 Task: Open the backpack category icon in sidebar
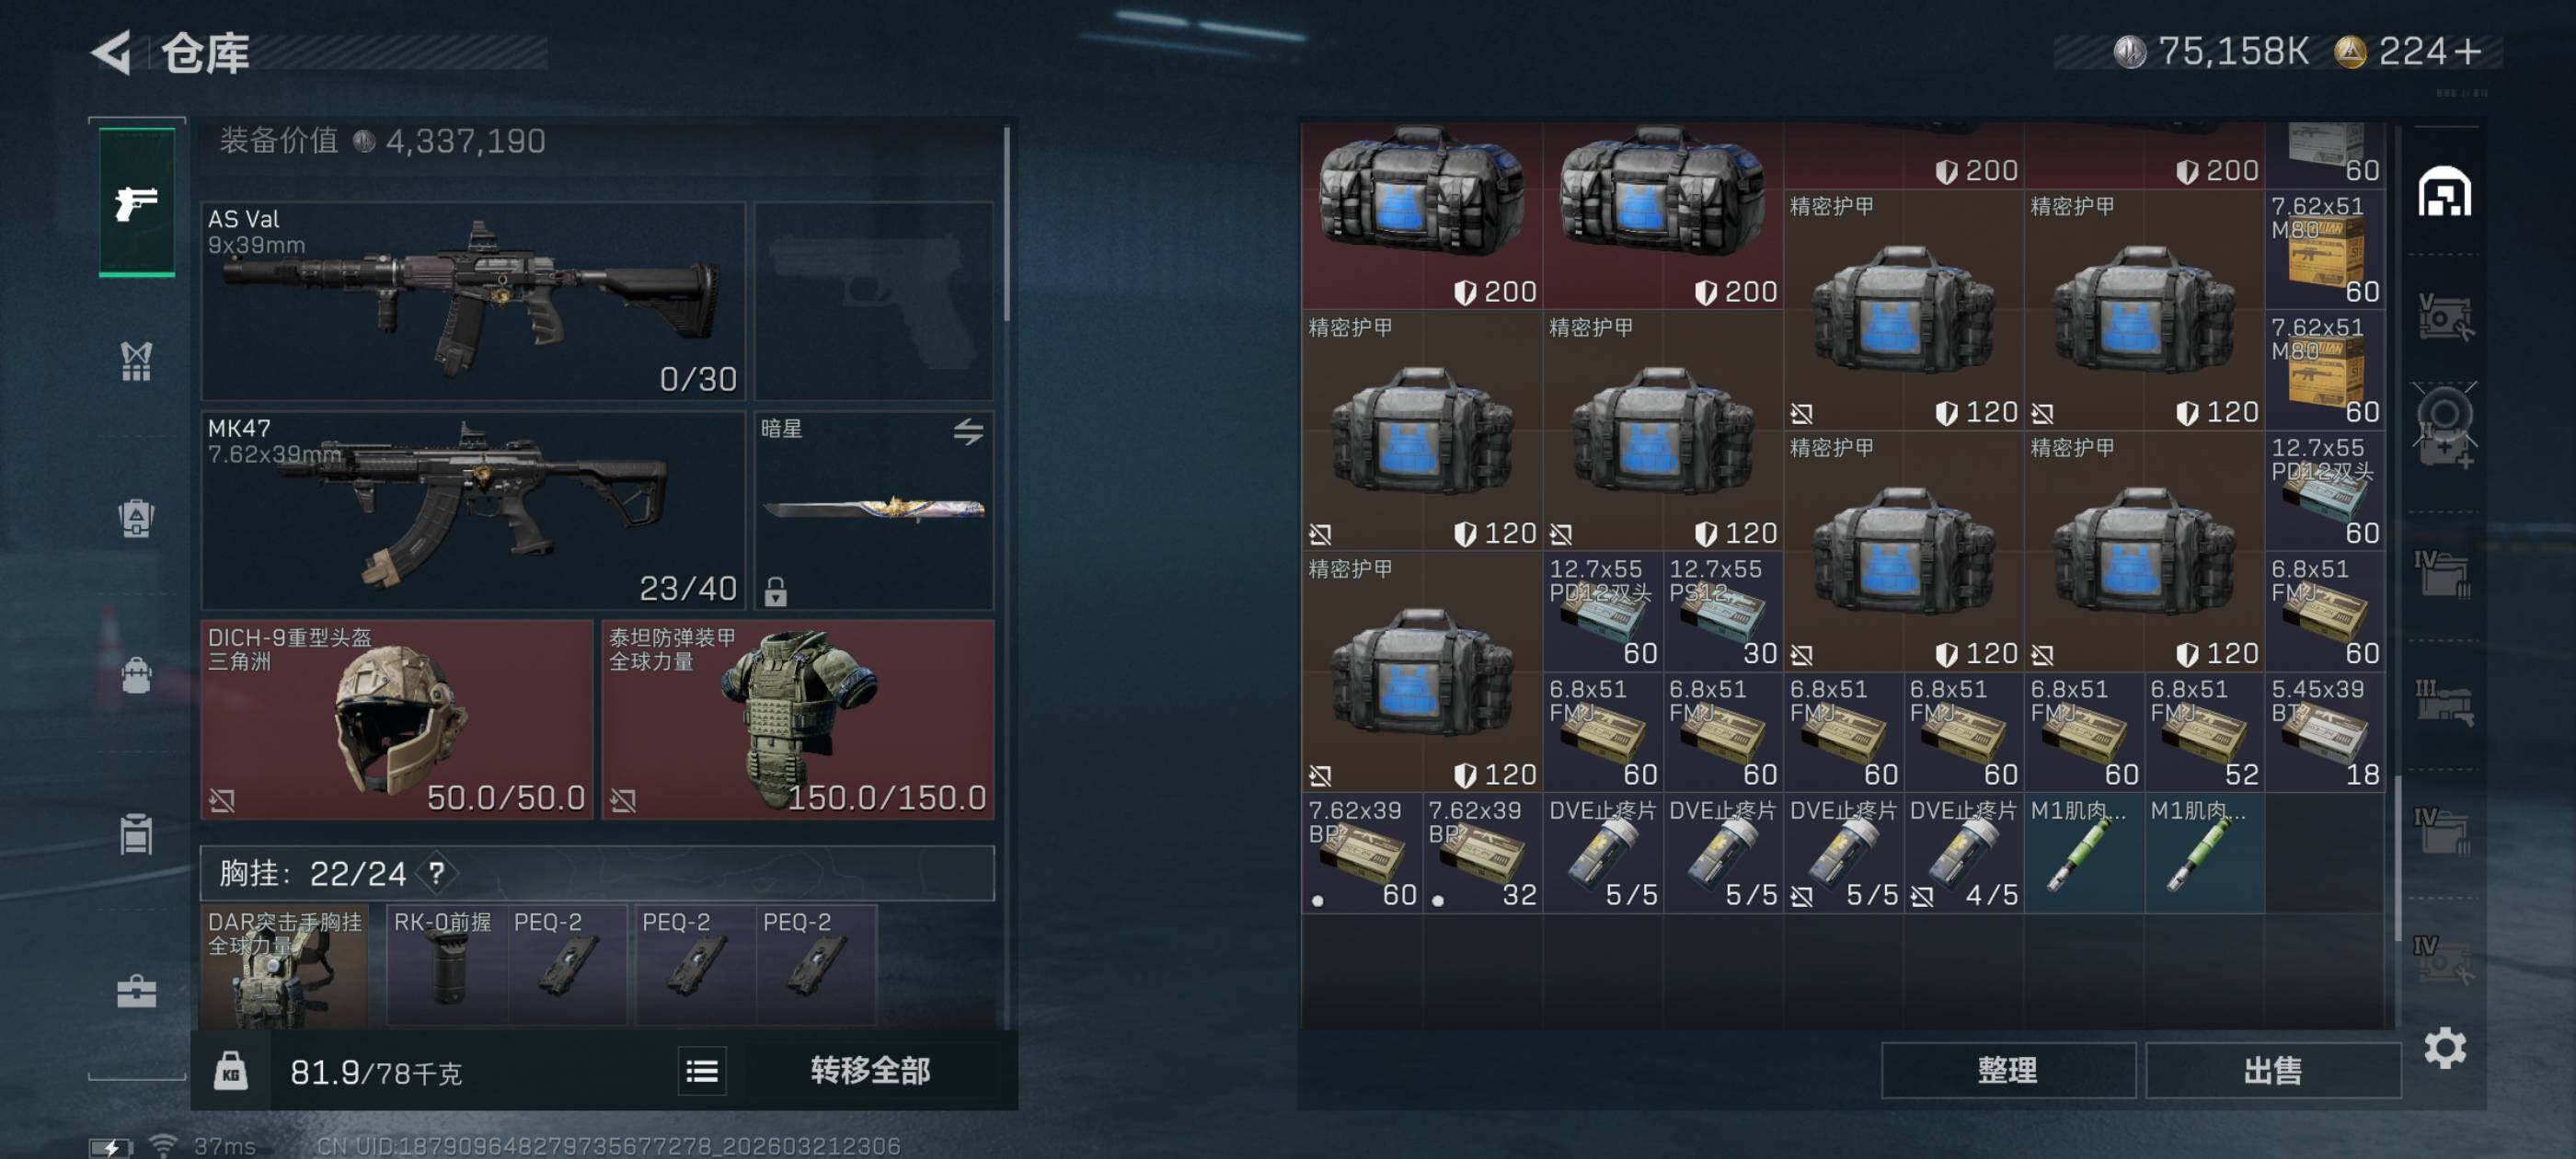pos(136,675)
